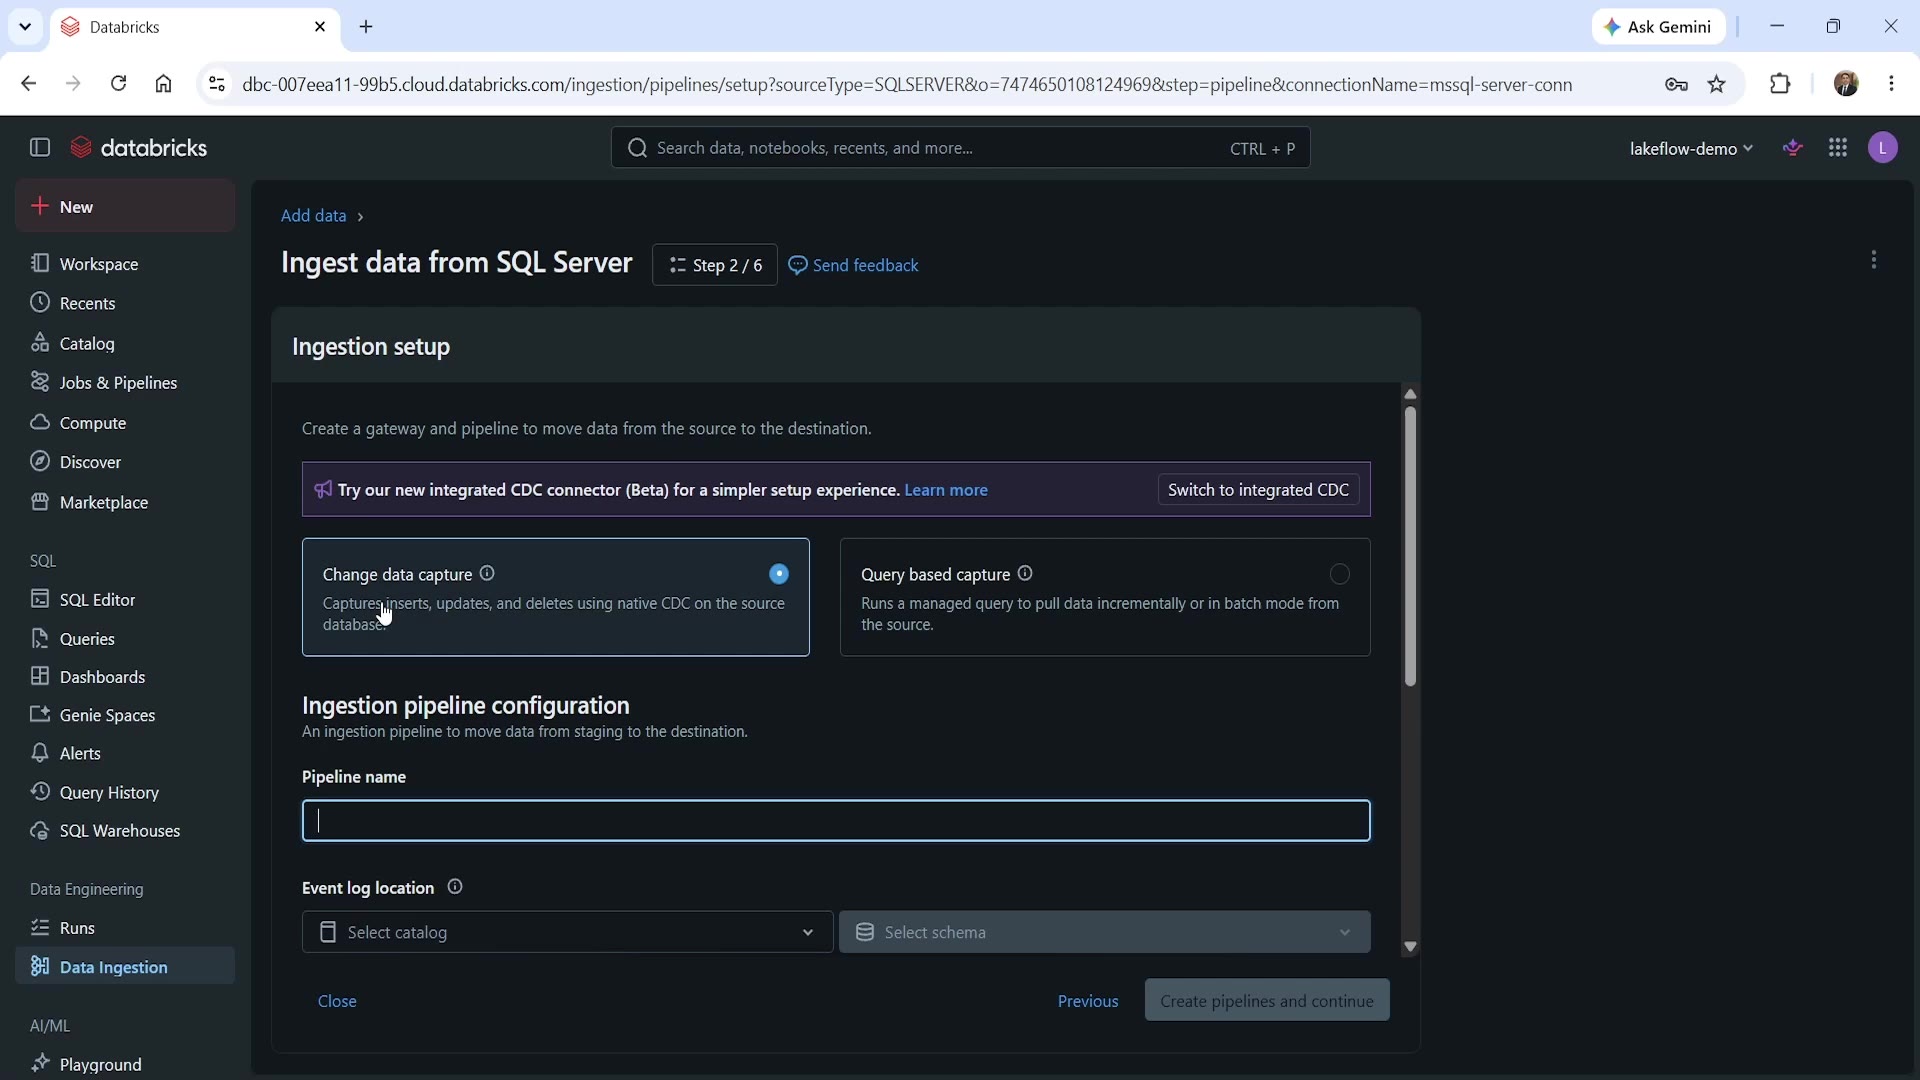Select Data Ingestion in the sidebar
The height and width of the screenshot is (1080, 1920).
tap(125, 967)
